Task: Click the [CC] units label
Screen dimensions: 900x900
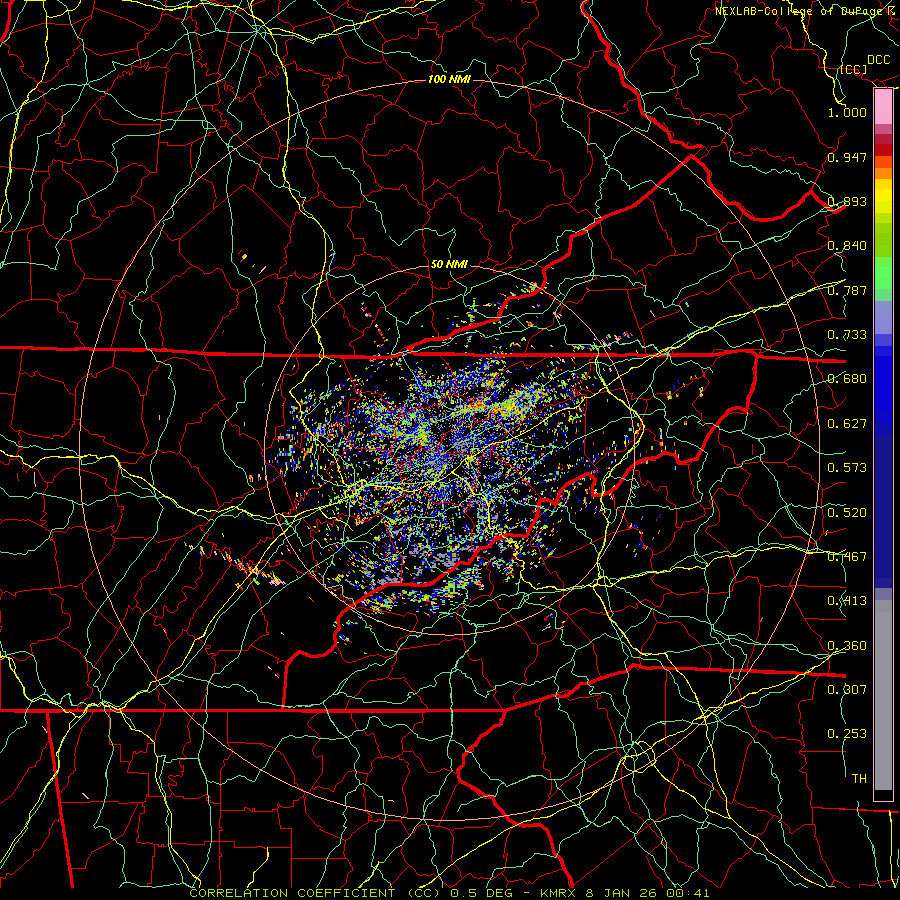Action: [853, 69]
